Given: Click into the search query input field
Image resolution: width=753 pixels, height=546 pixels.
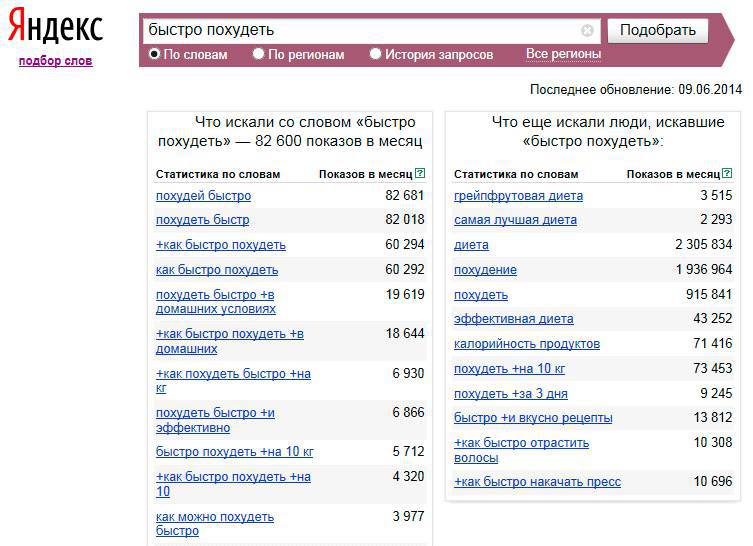Looking at the screenshot, I should pos(360,30).
